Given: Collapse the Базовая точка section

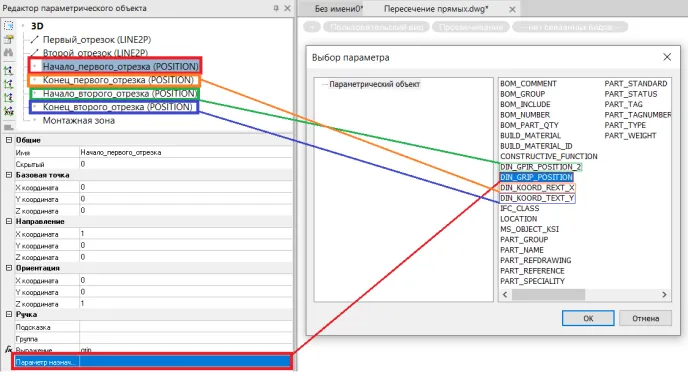Looking at the screenshot, I should click(x=9, y=175).
